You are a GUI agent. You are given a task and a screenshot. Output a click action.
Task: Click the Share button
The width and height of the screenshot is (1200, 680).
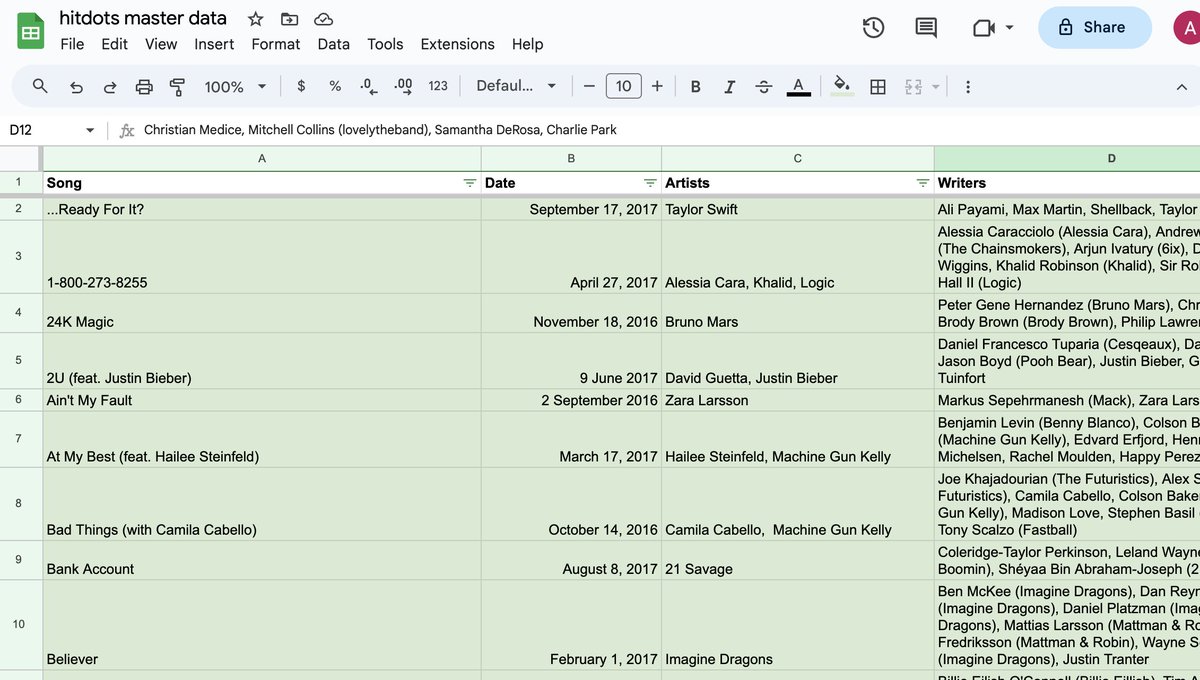(1093, 28)
